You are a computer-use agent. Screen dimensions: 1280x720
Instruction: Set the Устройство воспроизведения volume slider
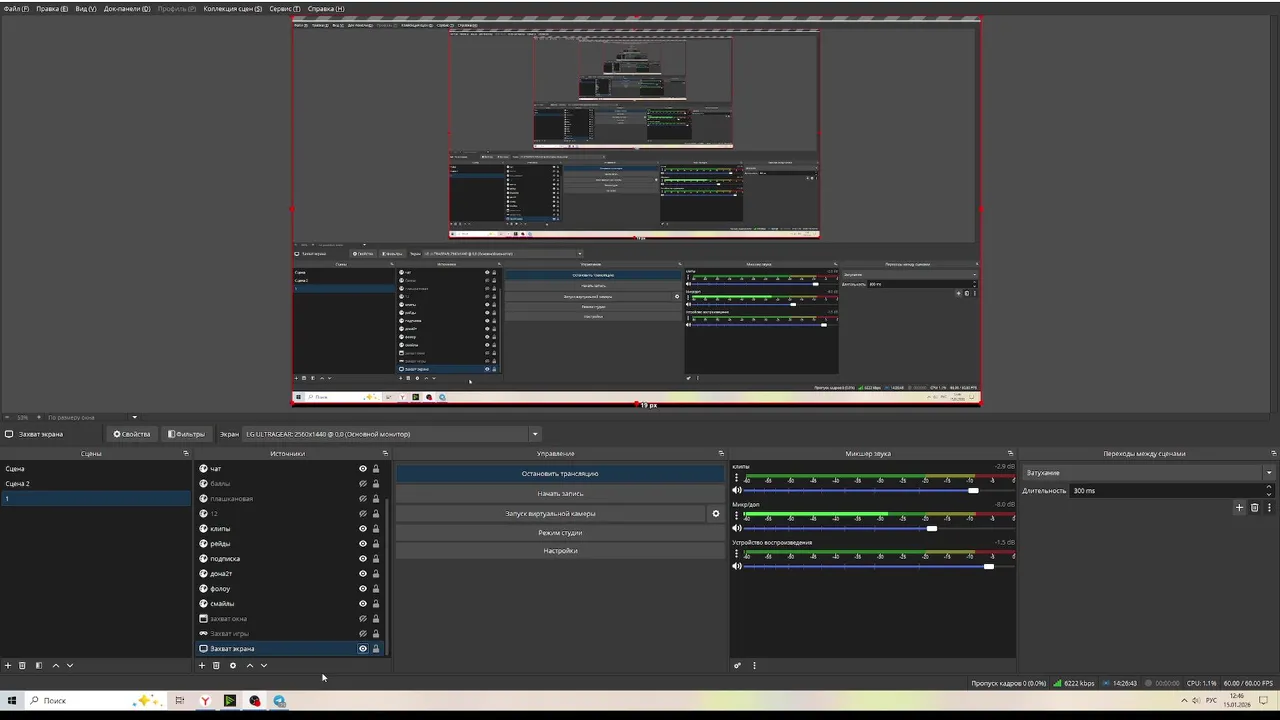click(x=989, y=566)
